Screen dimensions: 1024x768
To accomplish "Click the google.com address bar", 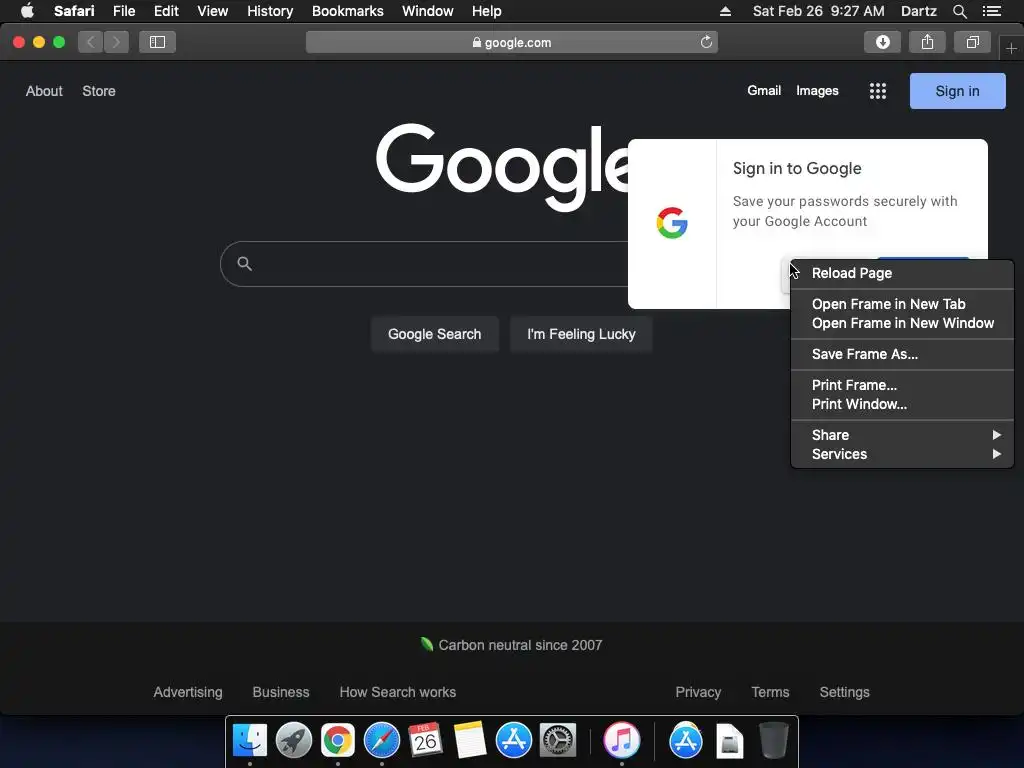I will tap(511, 42).
